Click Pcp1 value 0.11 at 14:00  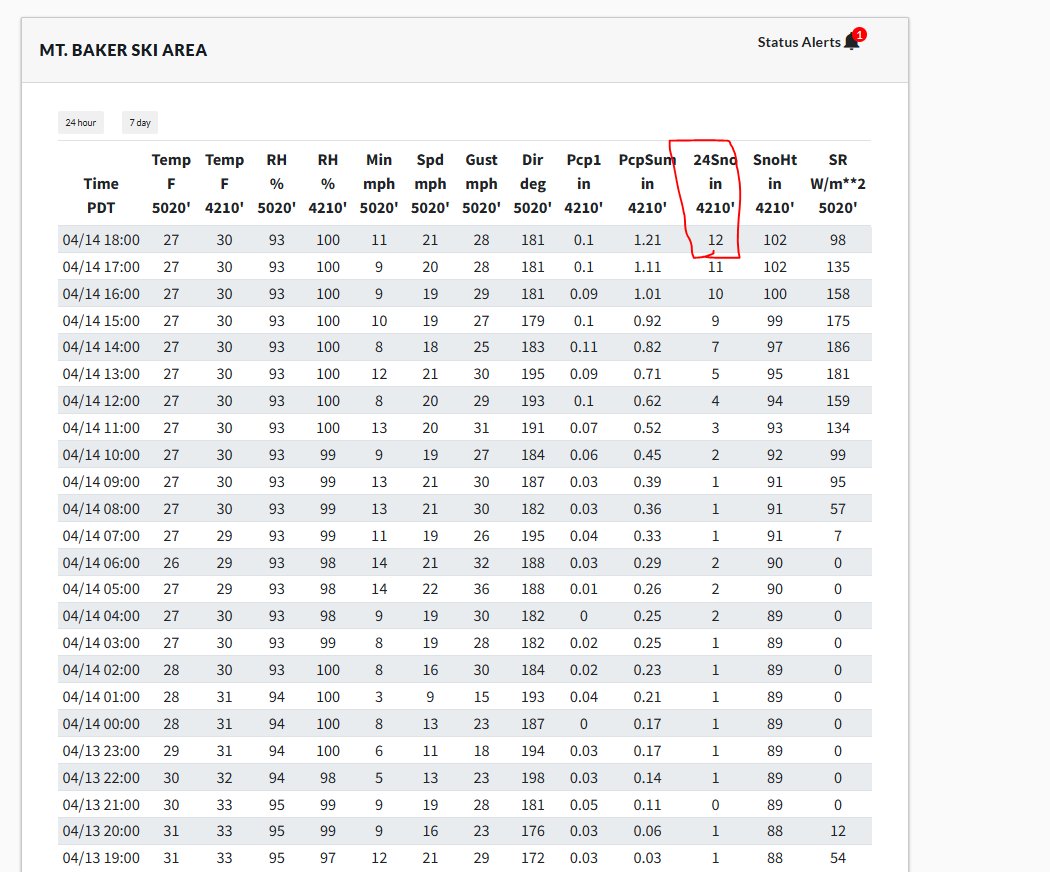tap(583, 347)
